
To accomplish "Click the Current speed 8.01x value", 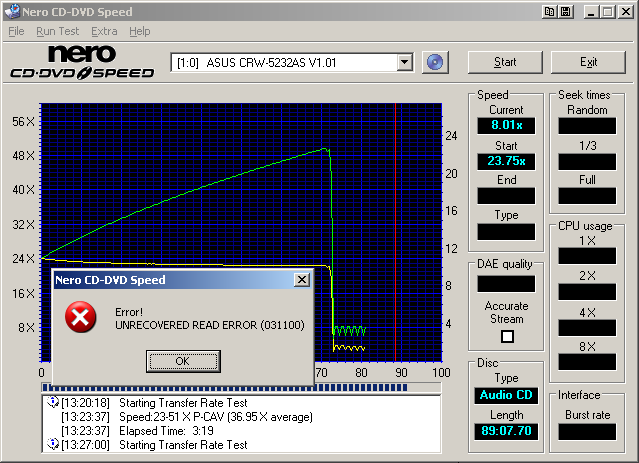I will pos(506,126).
